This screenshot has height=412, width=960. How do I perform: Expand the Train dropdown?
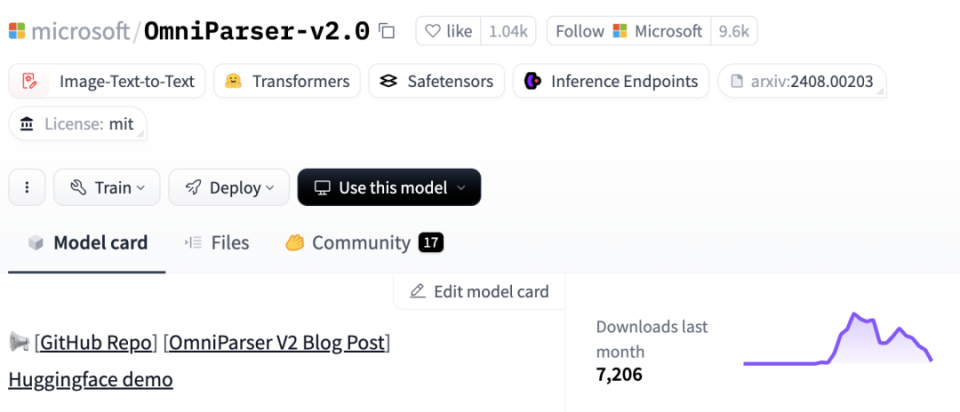(105, 187)
